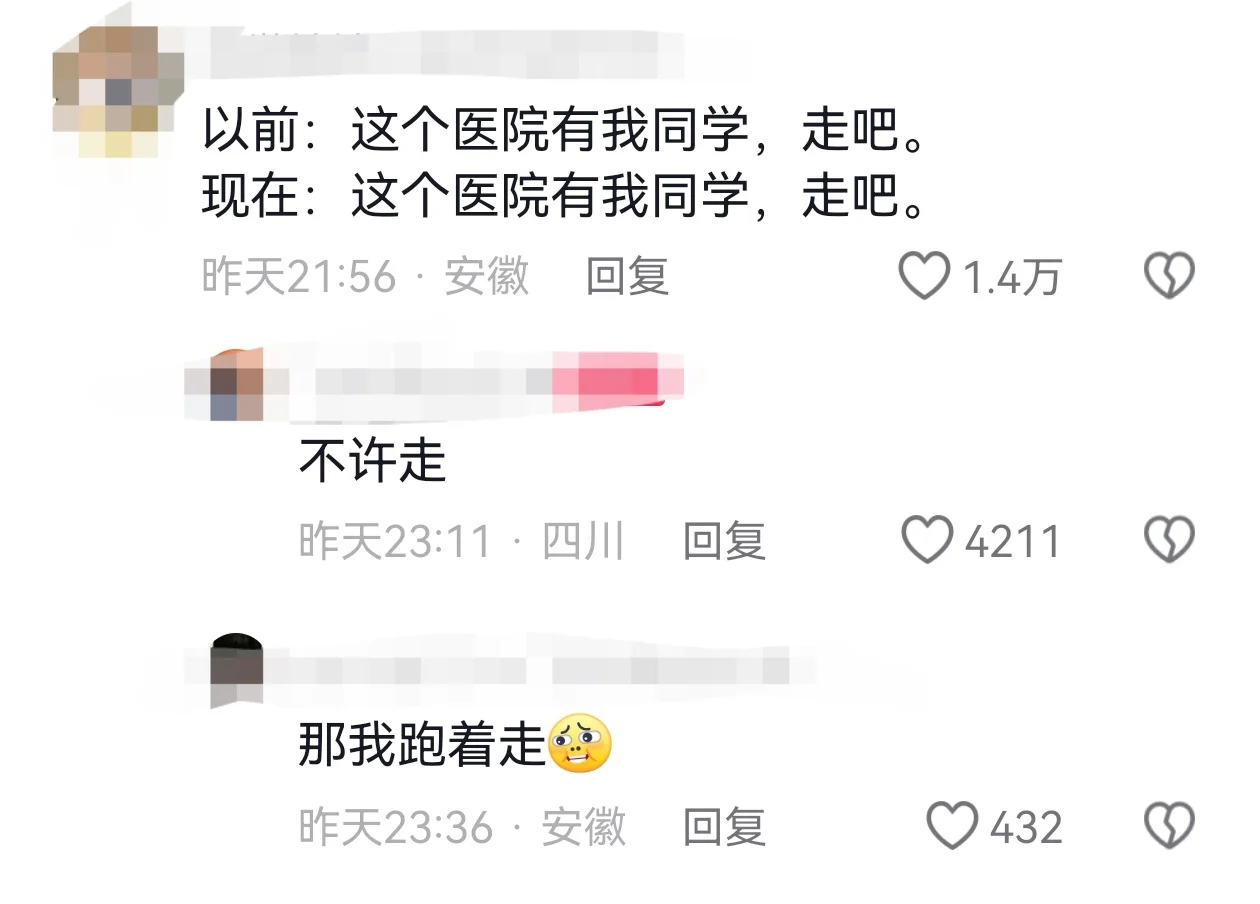Dislike the 那我跑着走 reply

tap(1169, 826)
